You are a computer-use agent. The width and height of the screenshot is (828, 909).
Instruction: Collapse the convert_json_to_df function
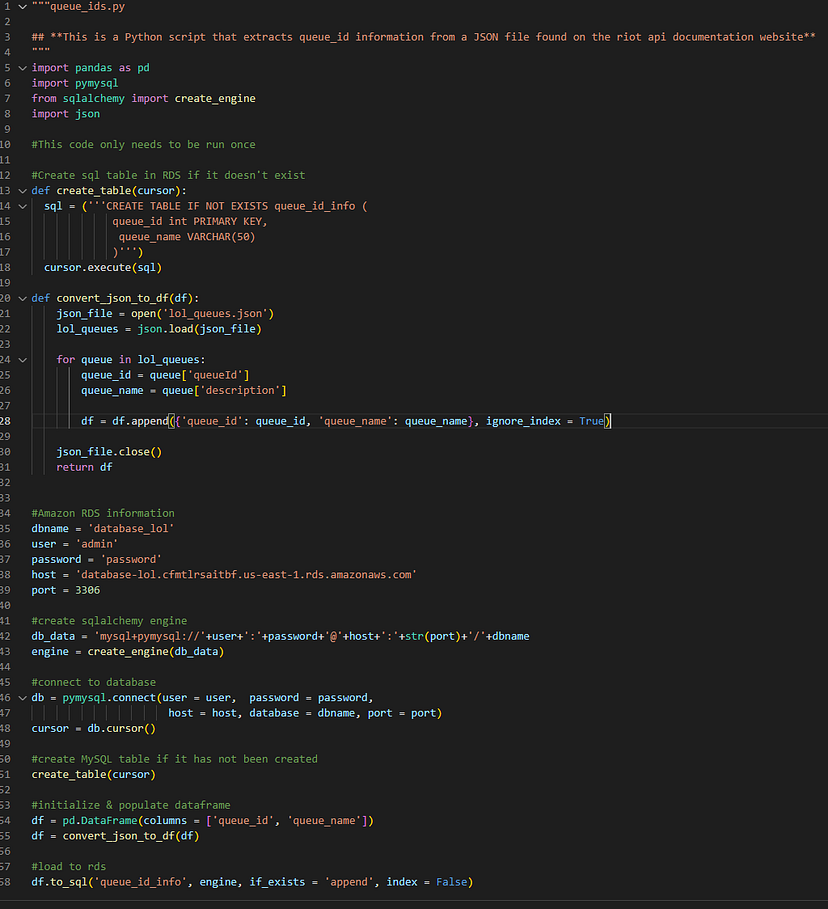point(23,297)
